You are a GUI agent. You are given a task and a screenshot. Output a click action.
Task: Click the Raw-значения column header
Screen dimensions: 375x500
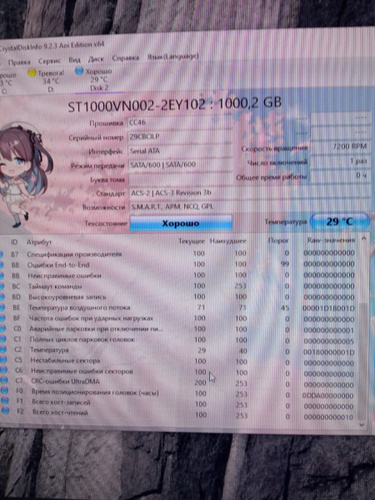tap(331, 240)
